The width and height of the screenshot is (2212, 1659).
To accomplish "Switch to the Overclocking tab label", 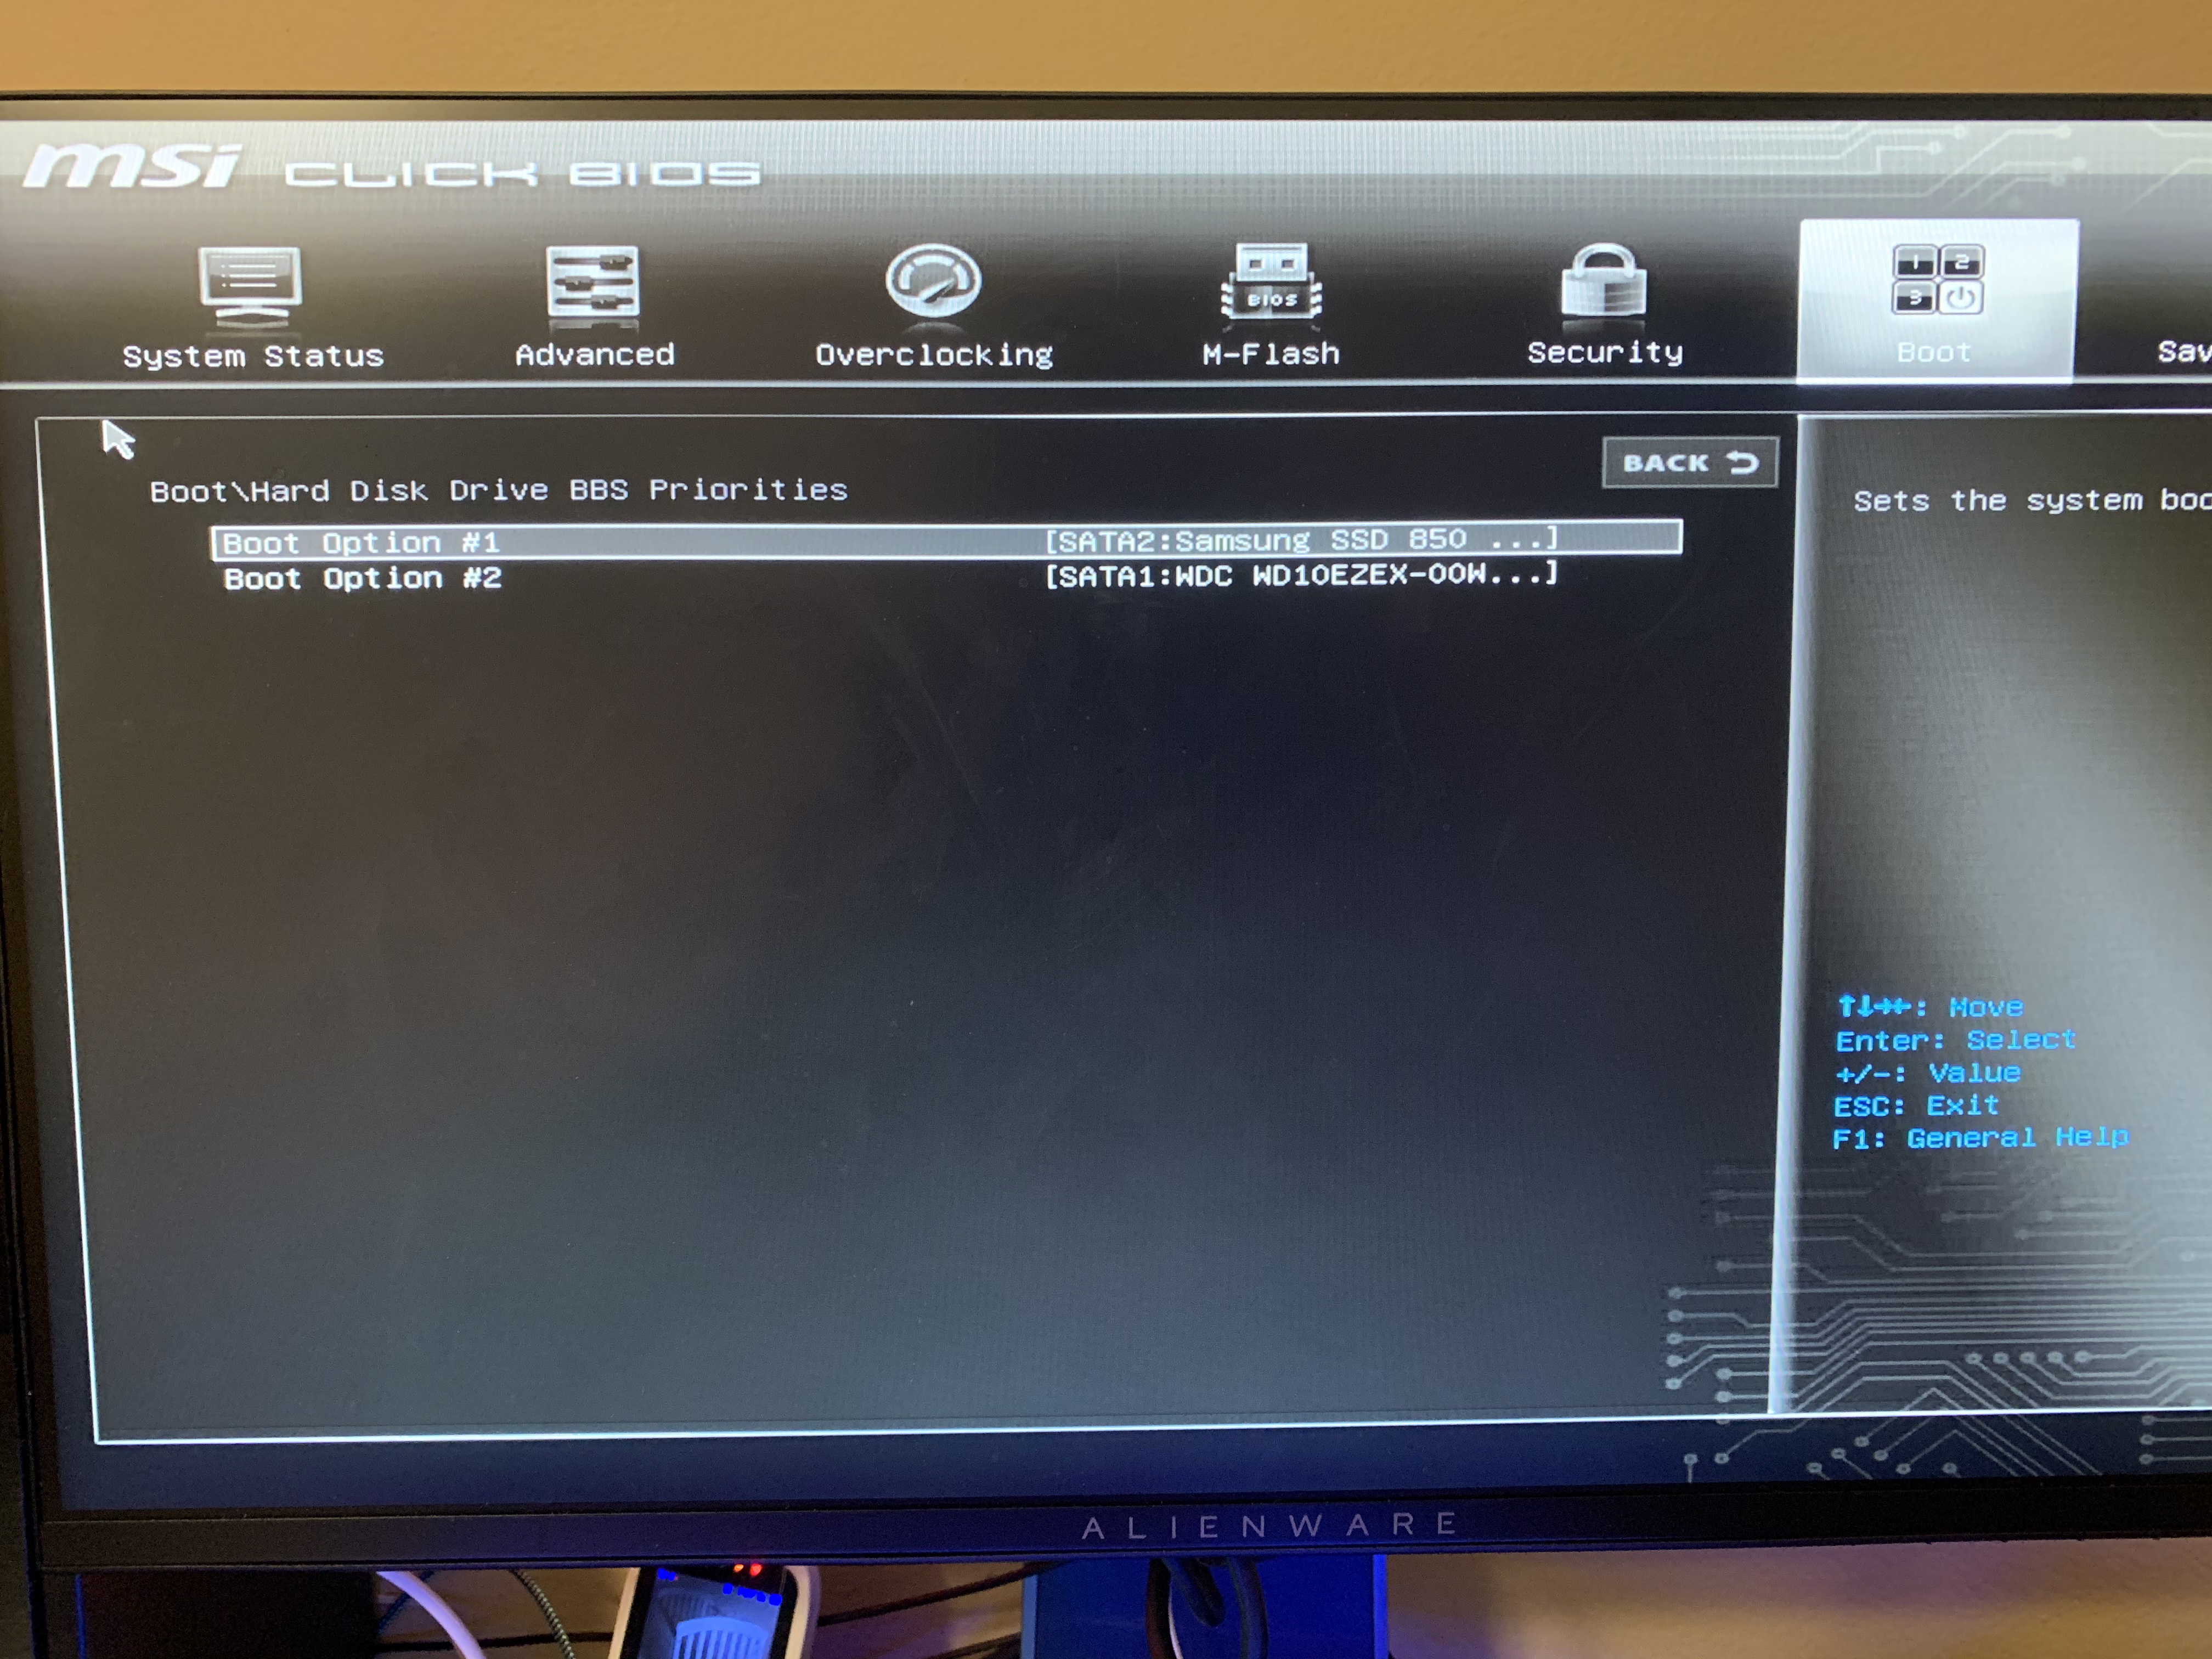I will [934, 354].
